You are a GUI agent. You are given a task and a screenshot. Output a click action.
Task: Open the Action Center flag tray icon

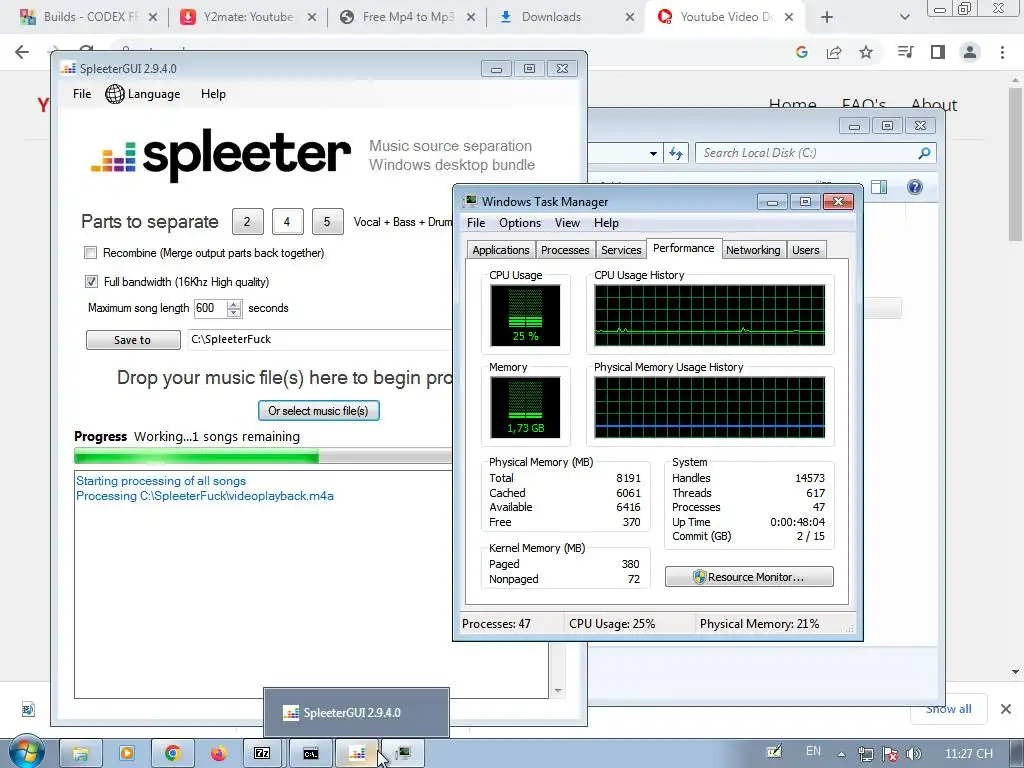point(889,754)
